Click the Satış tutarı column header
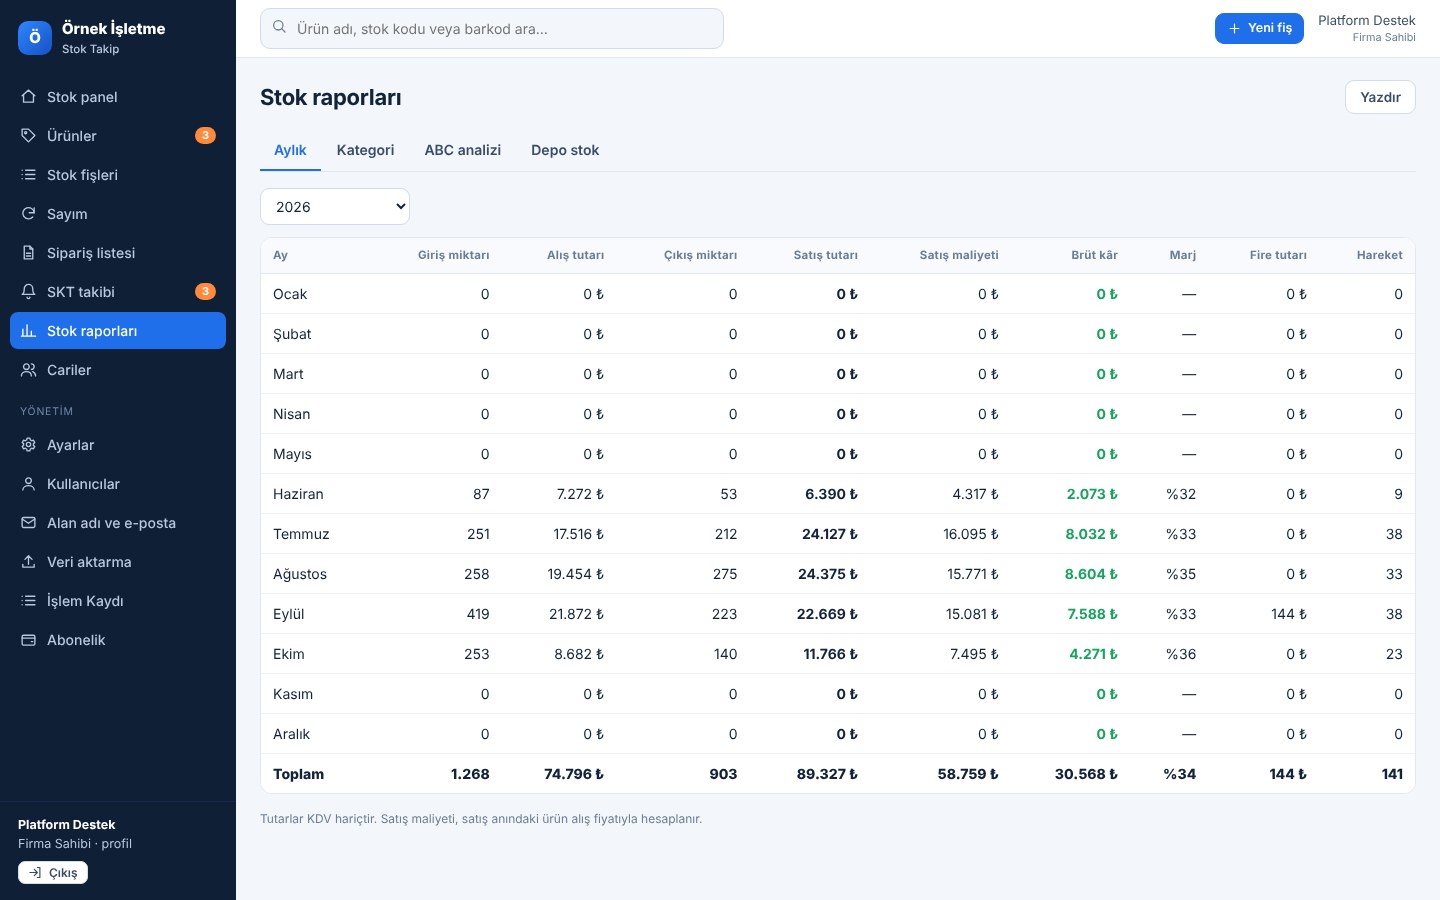This screenshot has height=900, width=1440. tap(826, 255)
